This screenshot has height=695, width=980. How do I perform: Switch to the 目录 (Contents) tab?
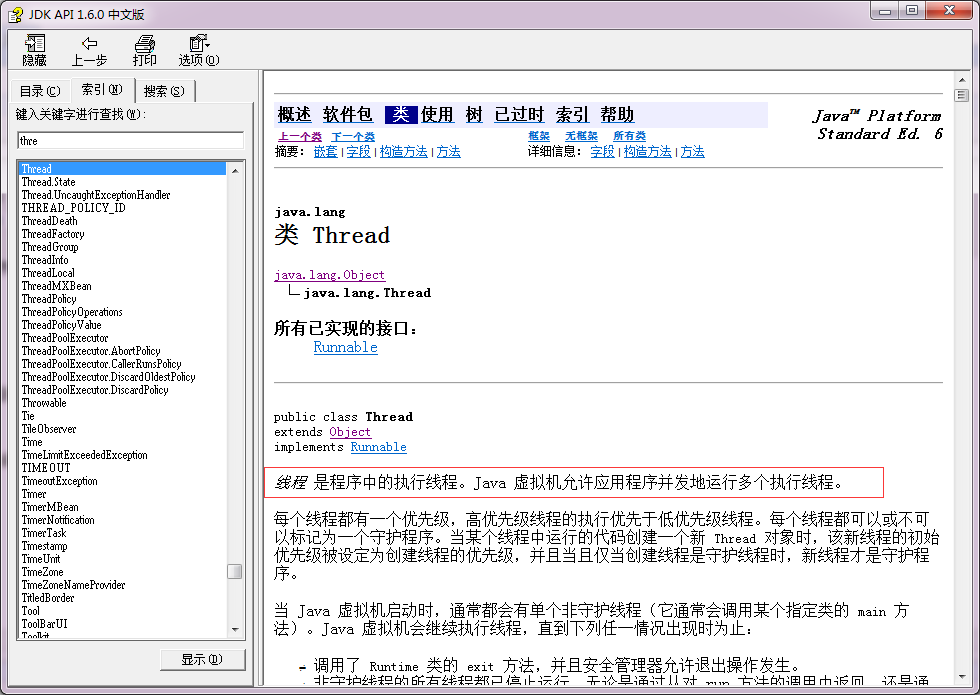click(x=40, y=91)
